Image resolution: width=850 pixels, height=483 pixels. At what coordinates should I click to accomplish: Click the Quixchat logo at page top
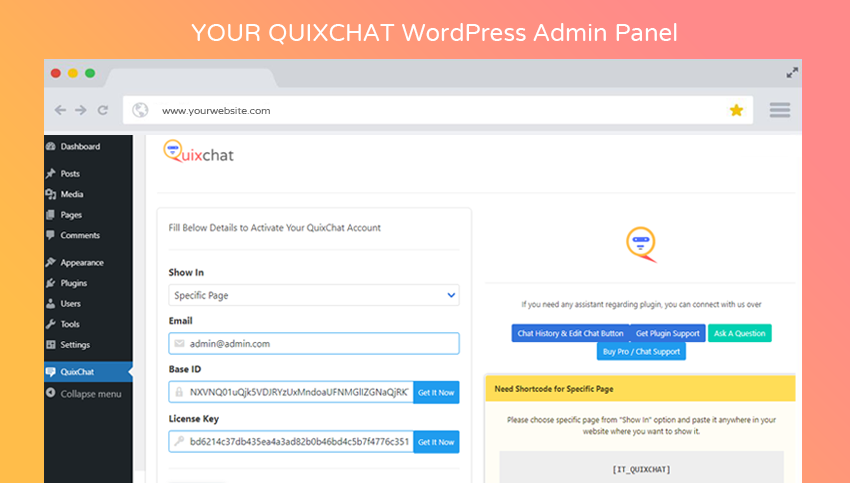[x=198, y=152]
